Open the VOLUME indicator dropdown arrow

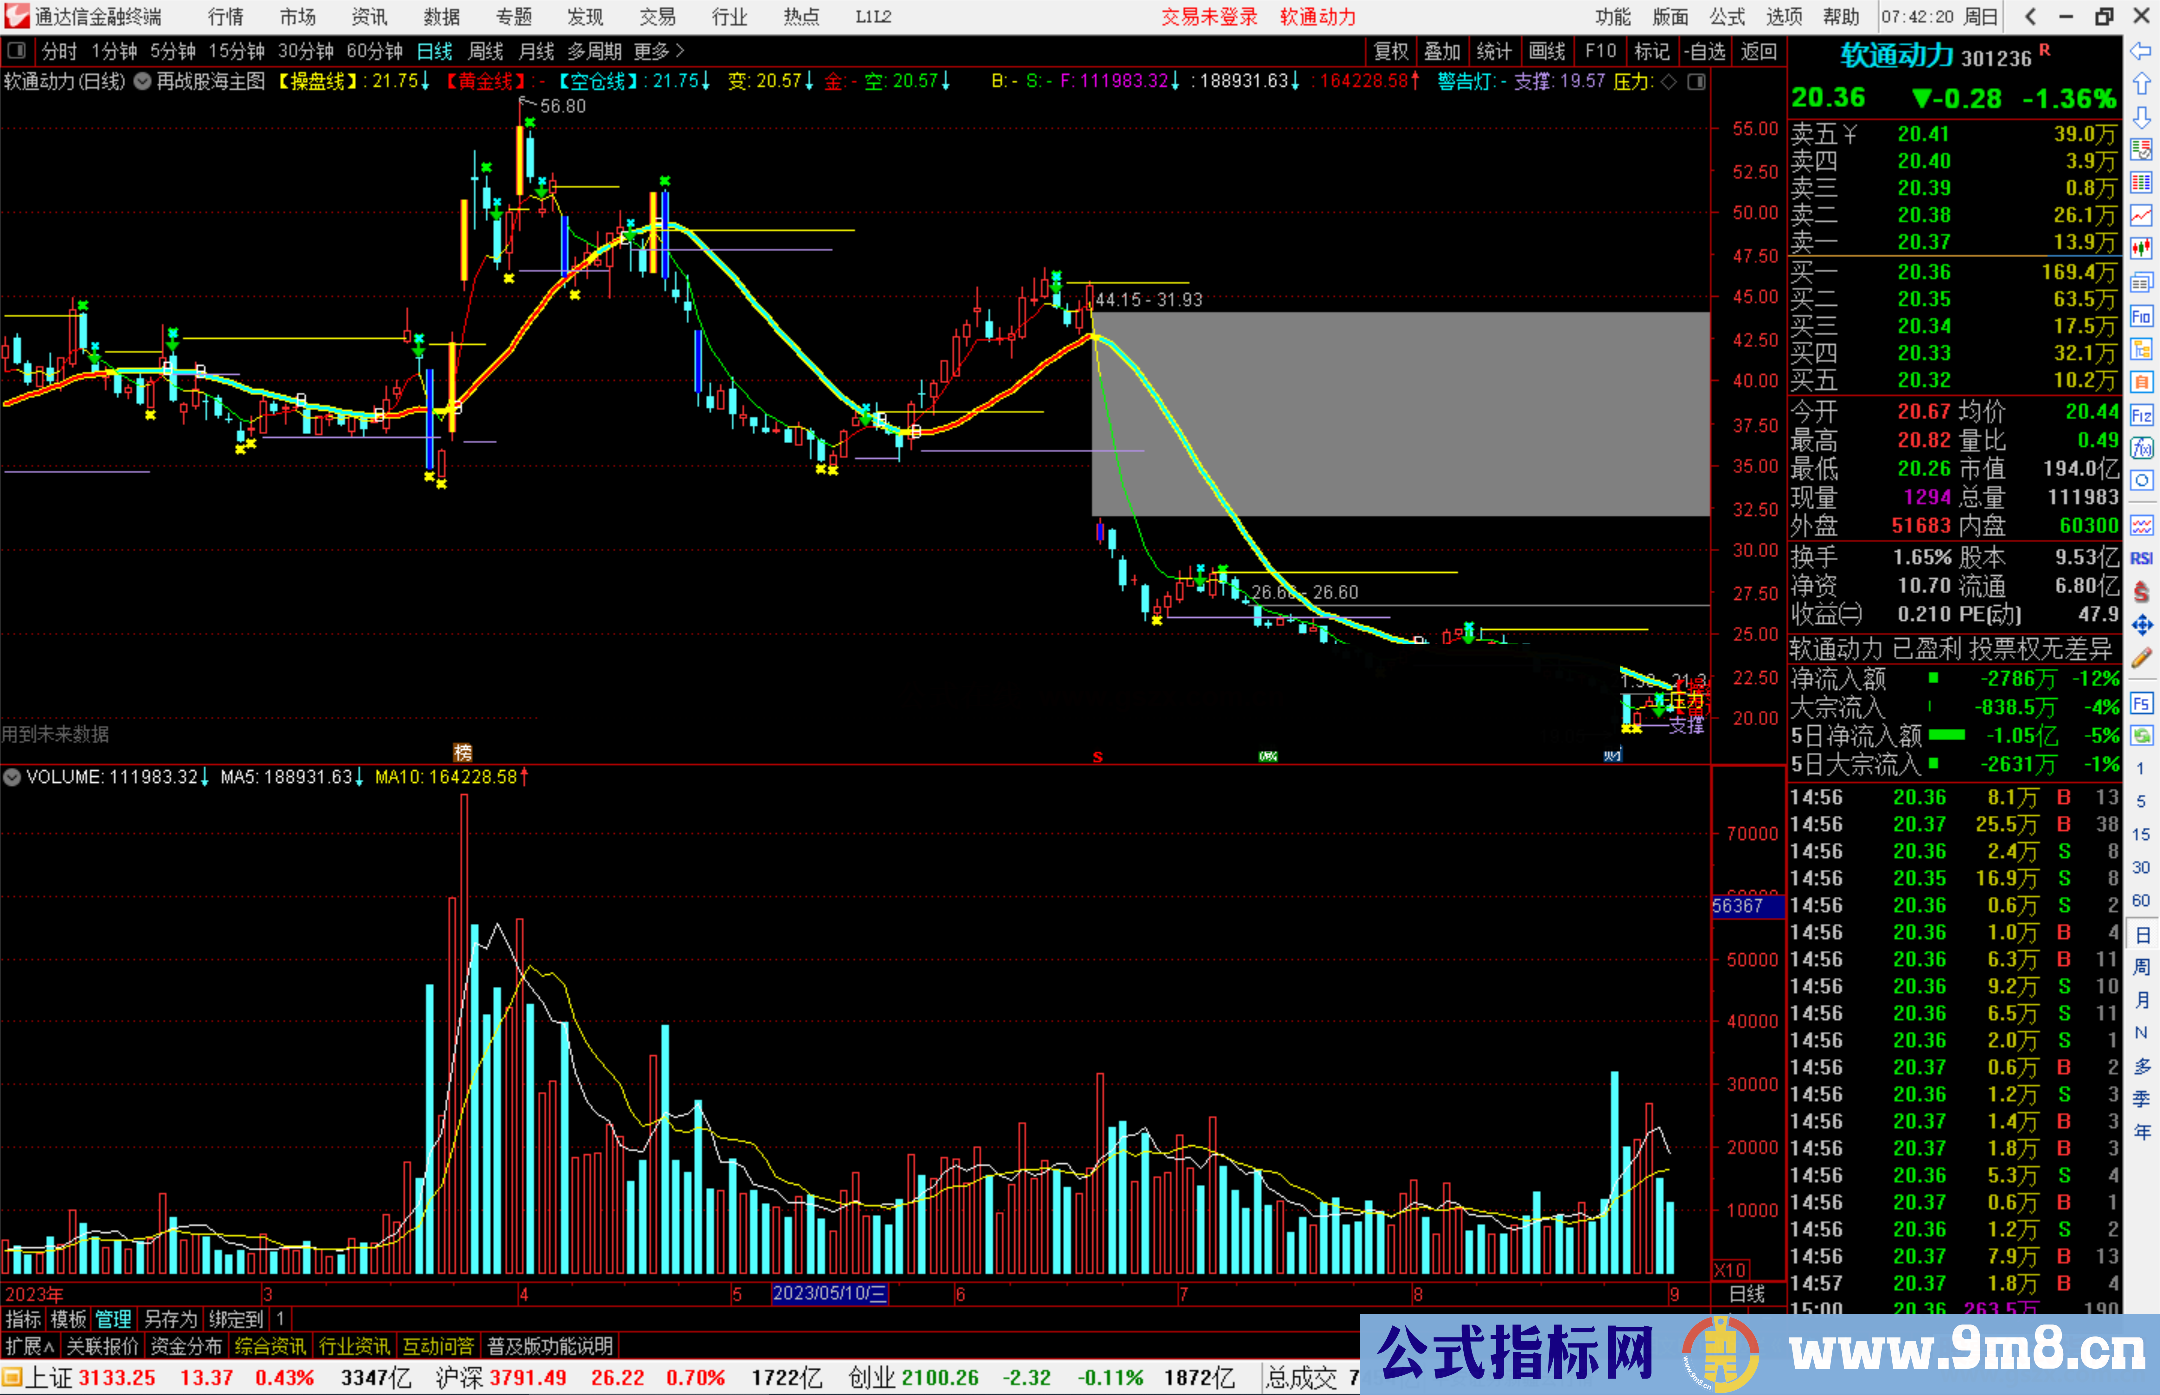(12, 777)
